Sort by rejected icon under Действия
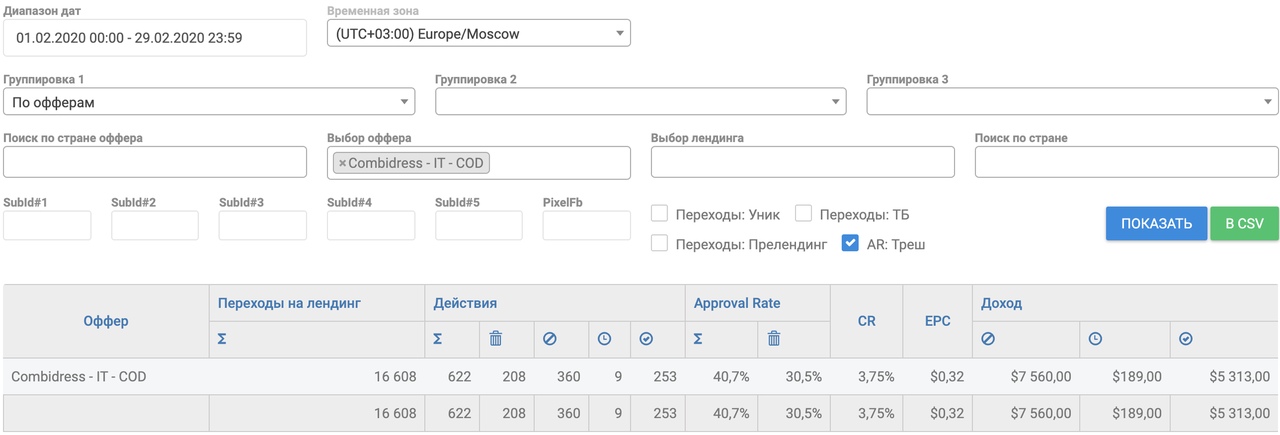 tap(549, 340)
